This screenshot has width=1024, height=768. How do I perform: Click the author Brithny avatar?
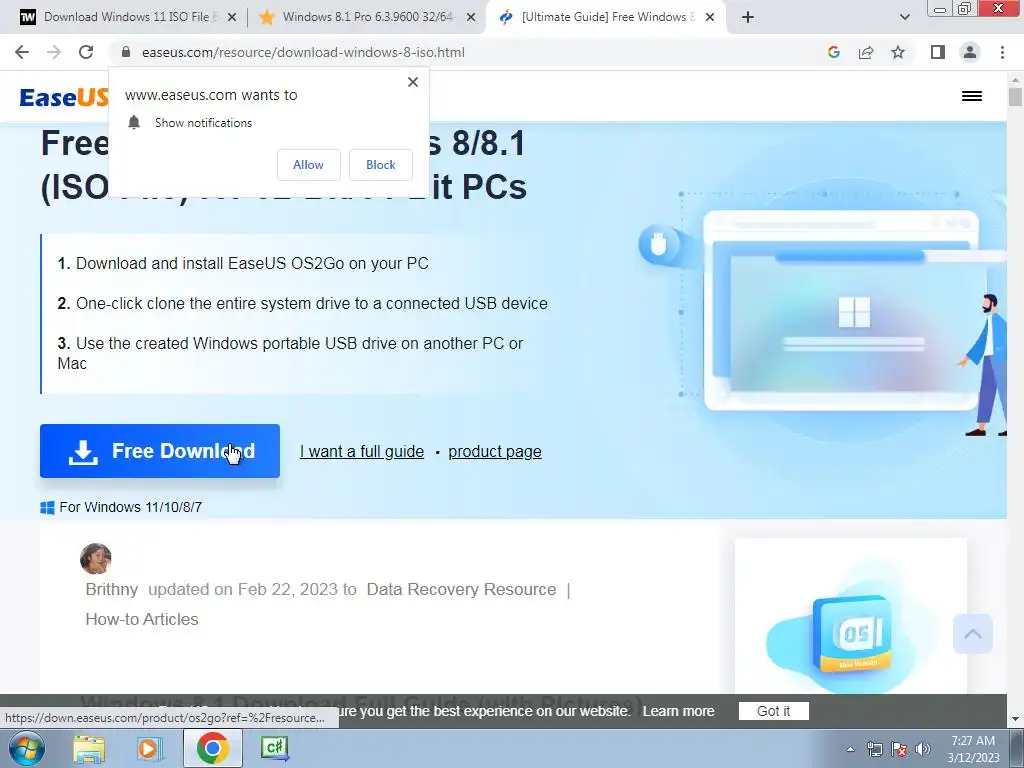[x=95, y=558]
